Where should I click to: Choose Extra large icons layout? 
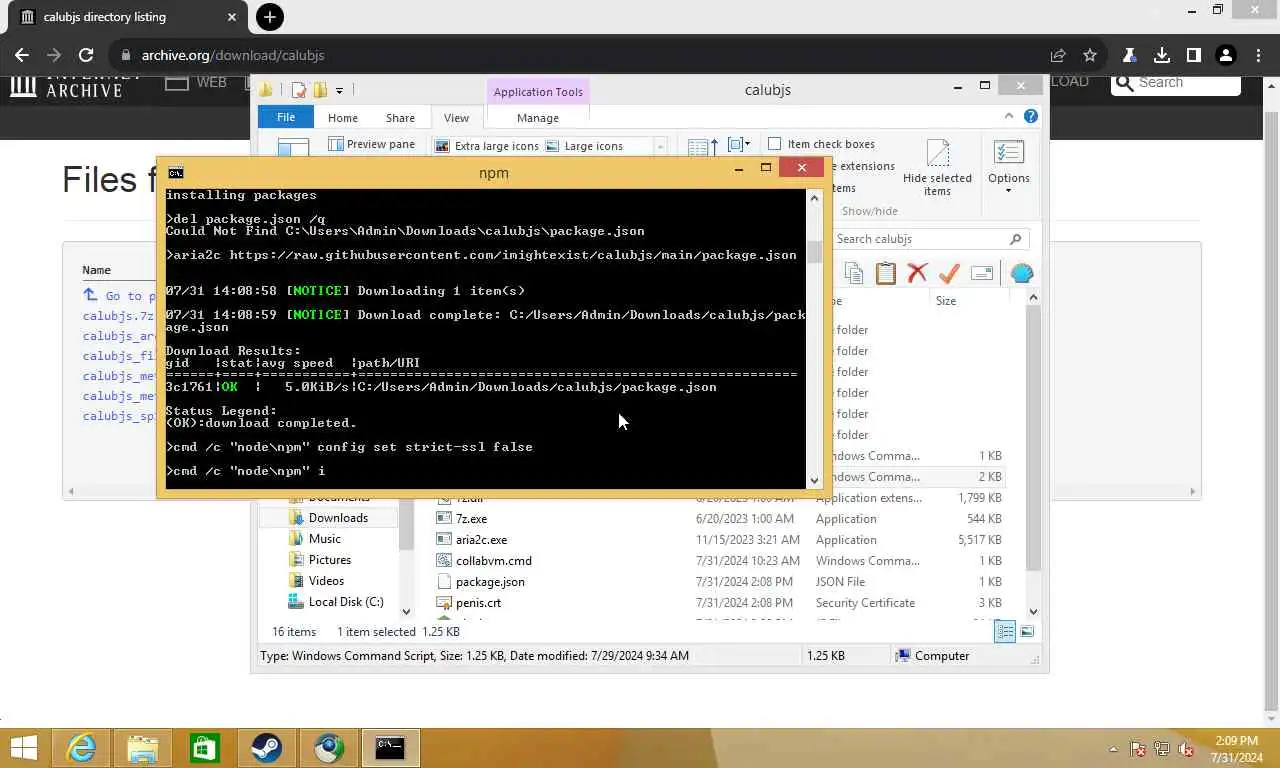click(x=487, y=146)
